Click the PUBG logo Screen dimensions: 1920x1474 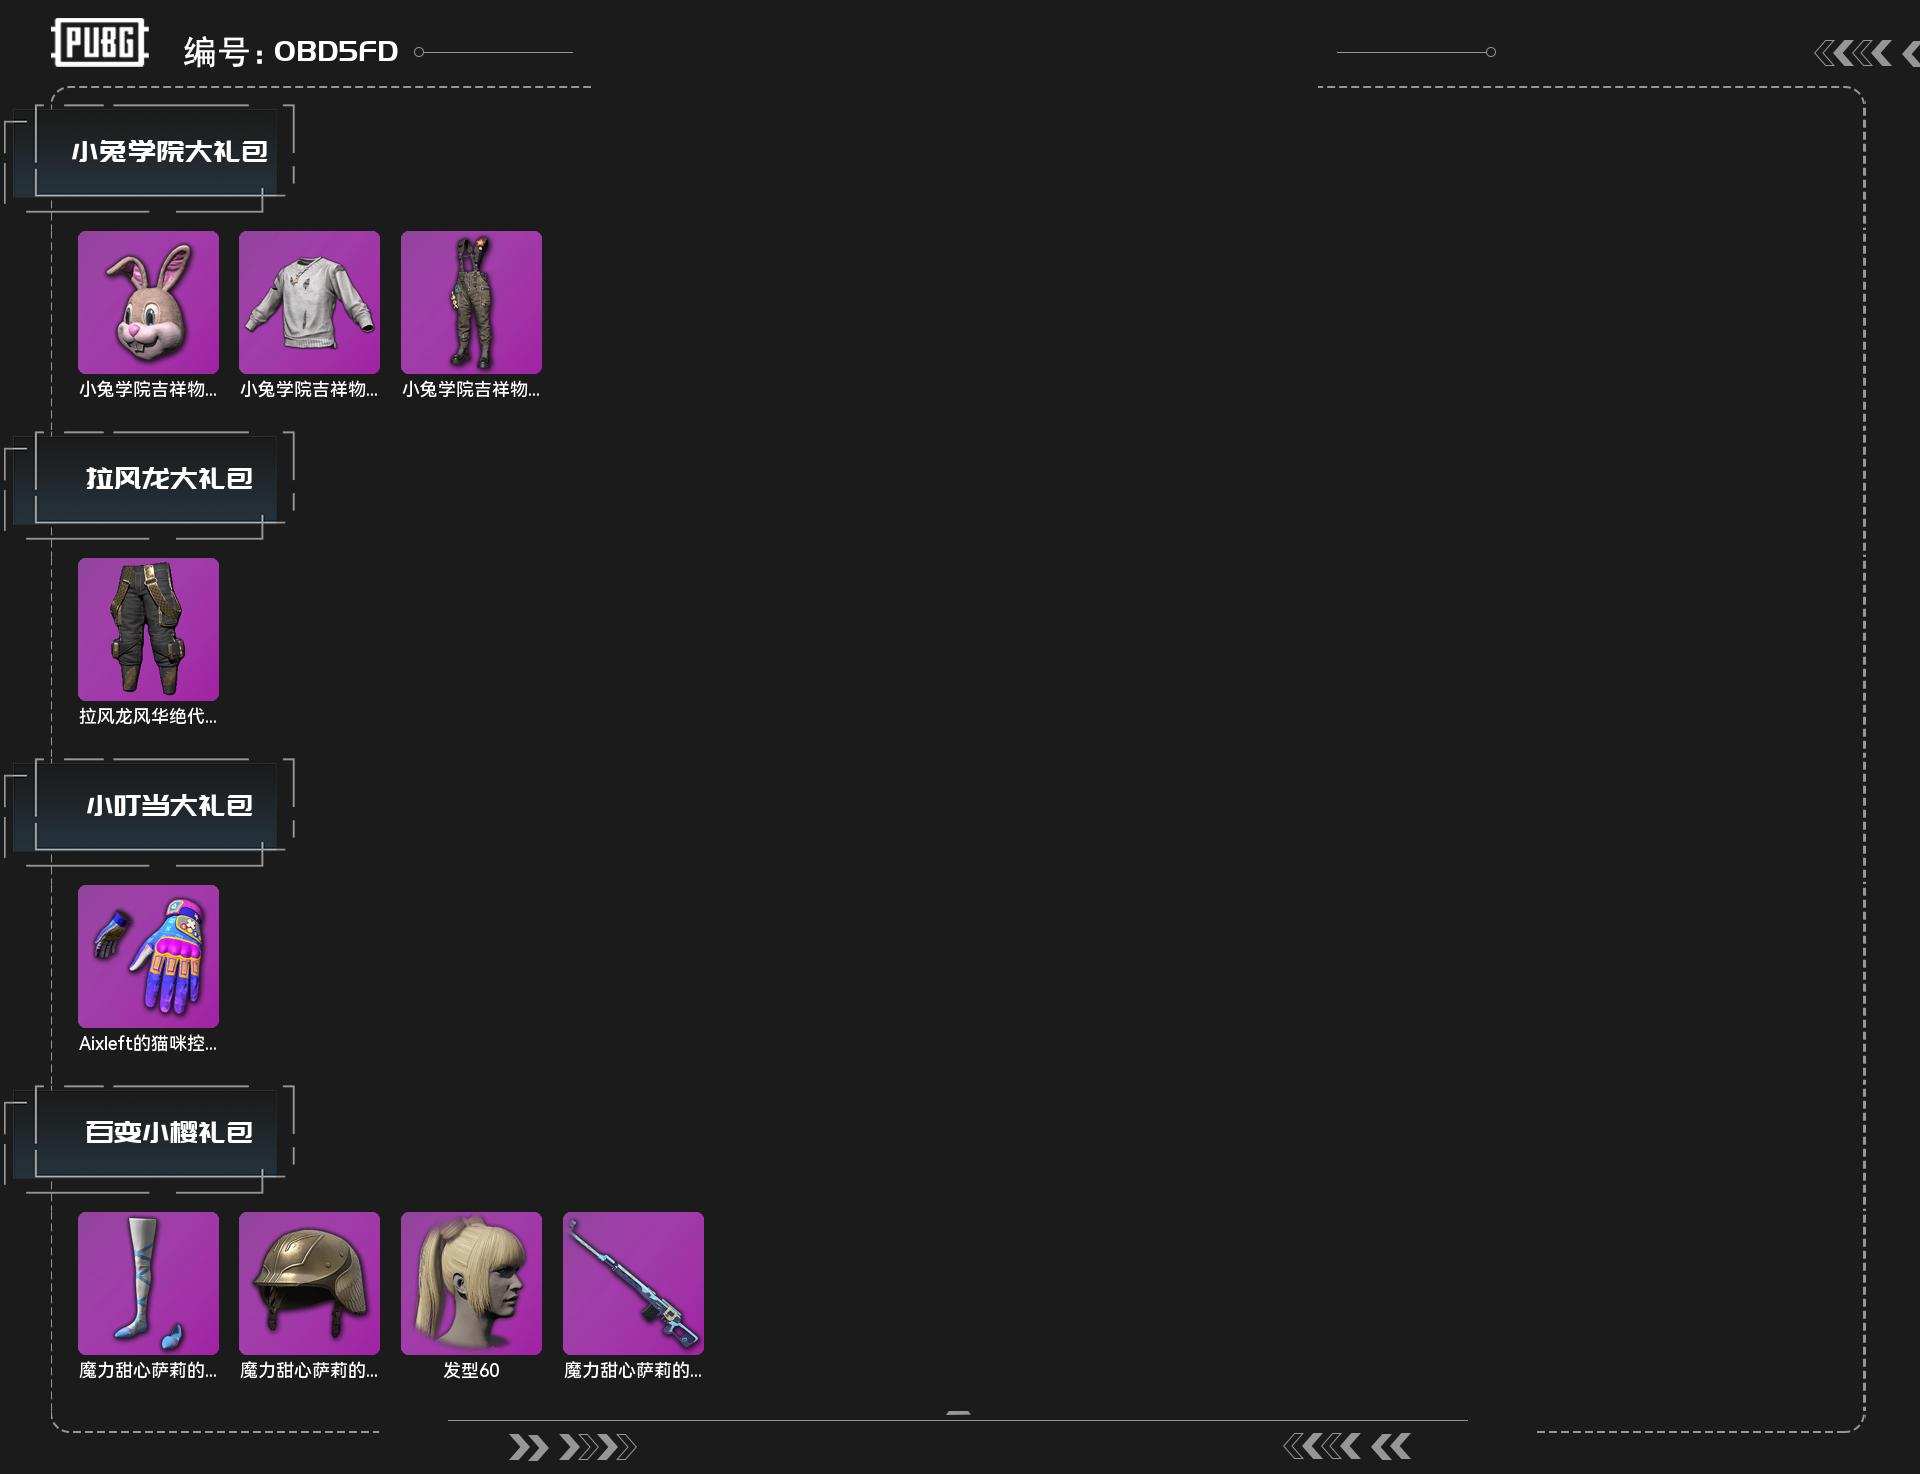pyautogui.click(x=99, y=43)
